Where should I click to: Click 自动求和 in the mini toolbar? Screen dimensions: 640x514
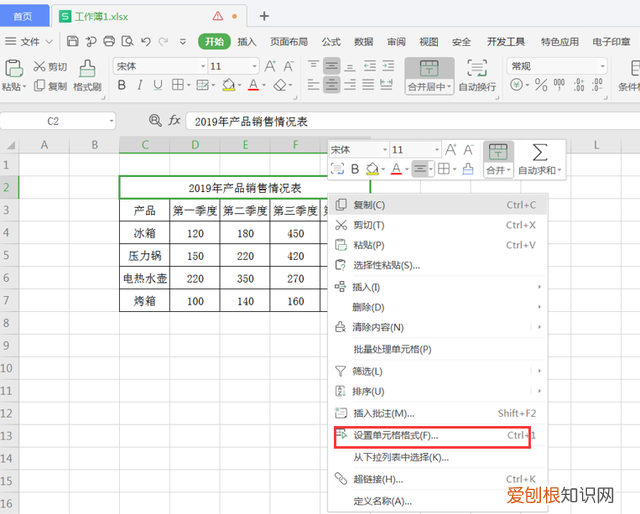click(540, 159)
